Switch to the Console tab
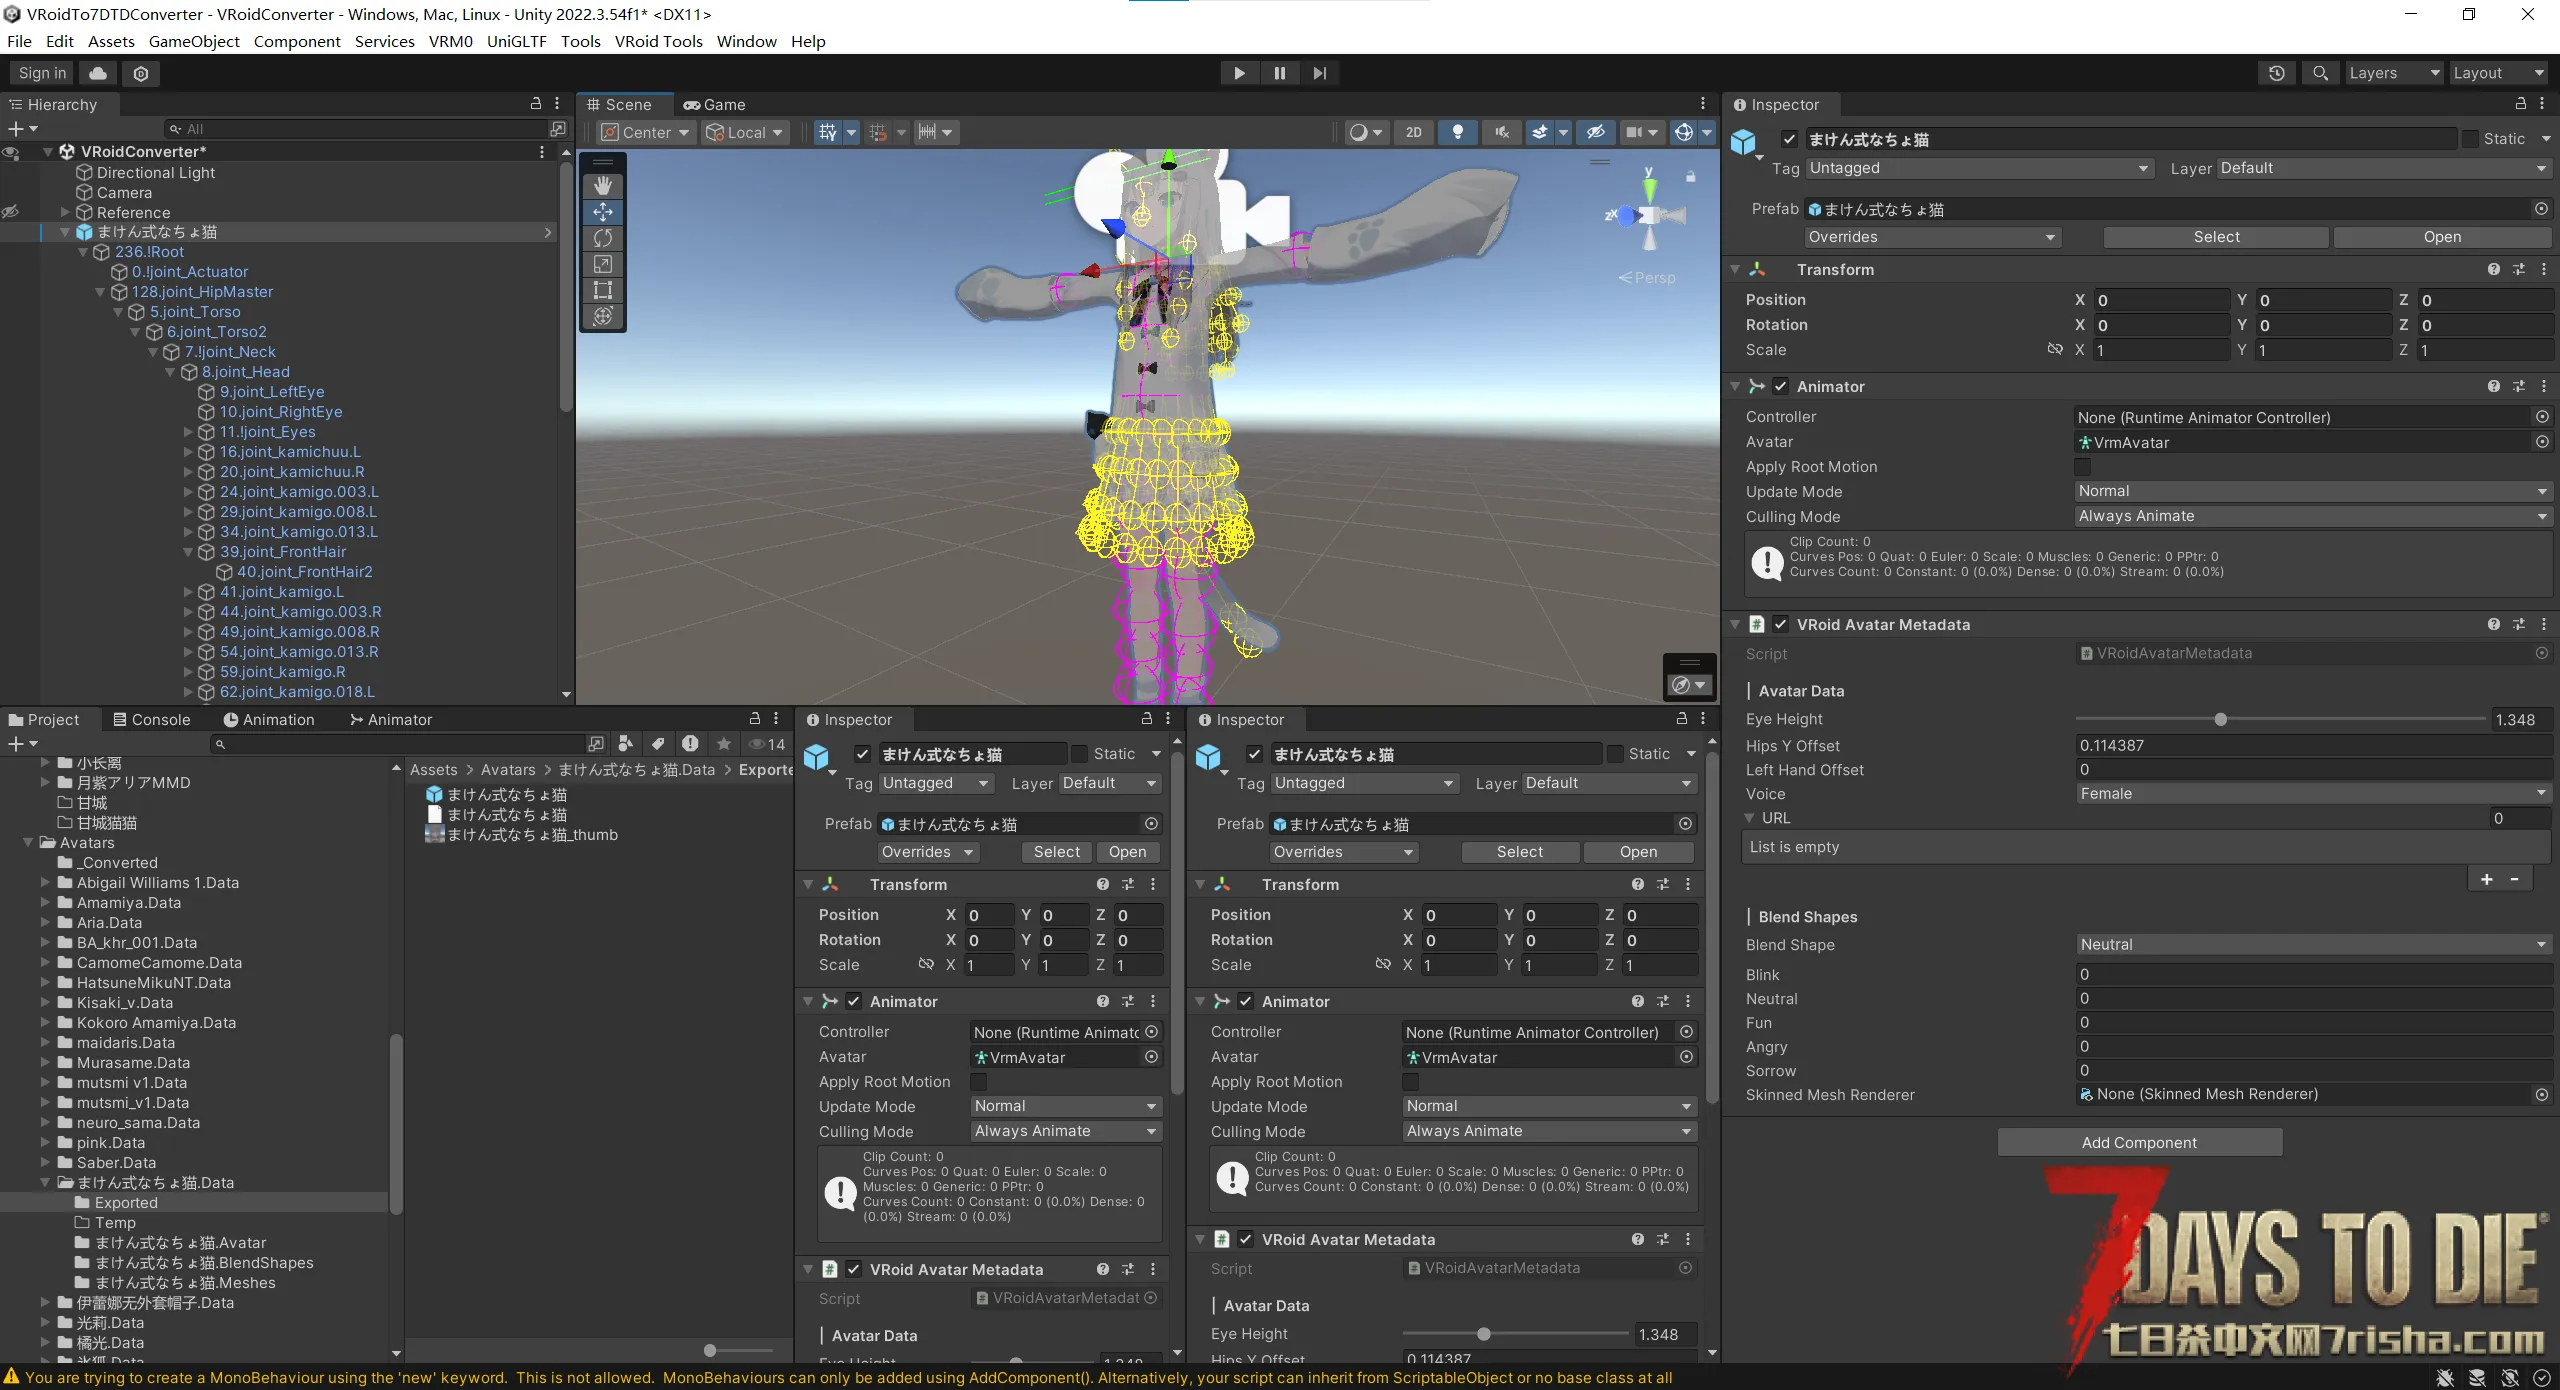Image resolution: width=2560 pixels, height=1390 pixels. pyautogui.click(x=151, y=719)
